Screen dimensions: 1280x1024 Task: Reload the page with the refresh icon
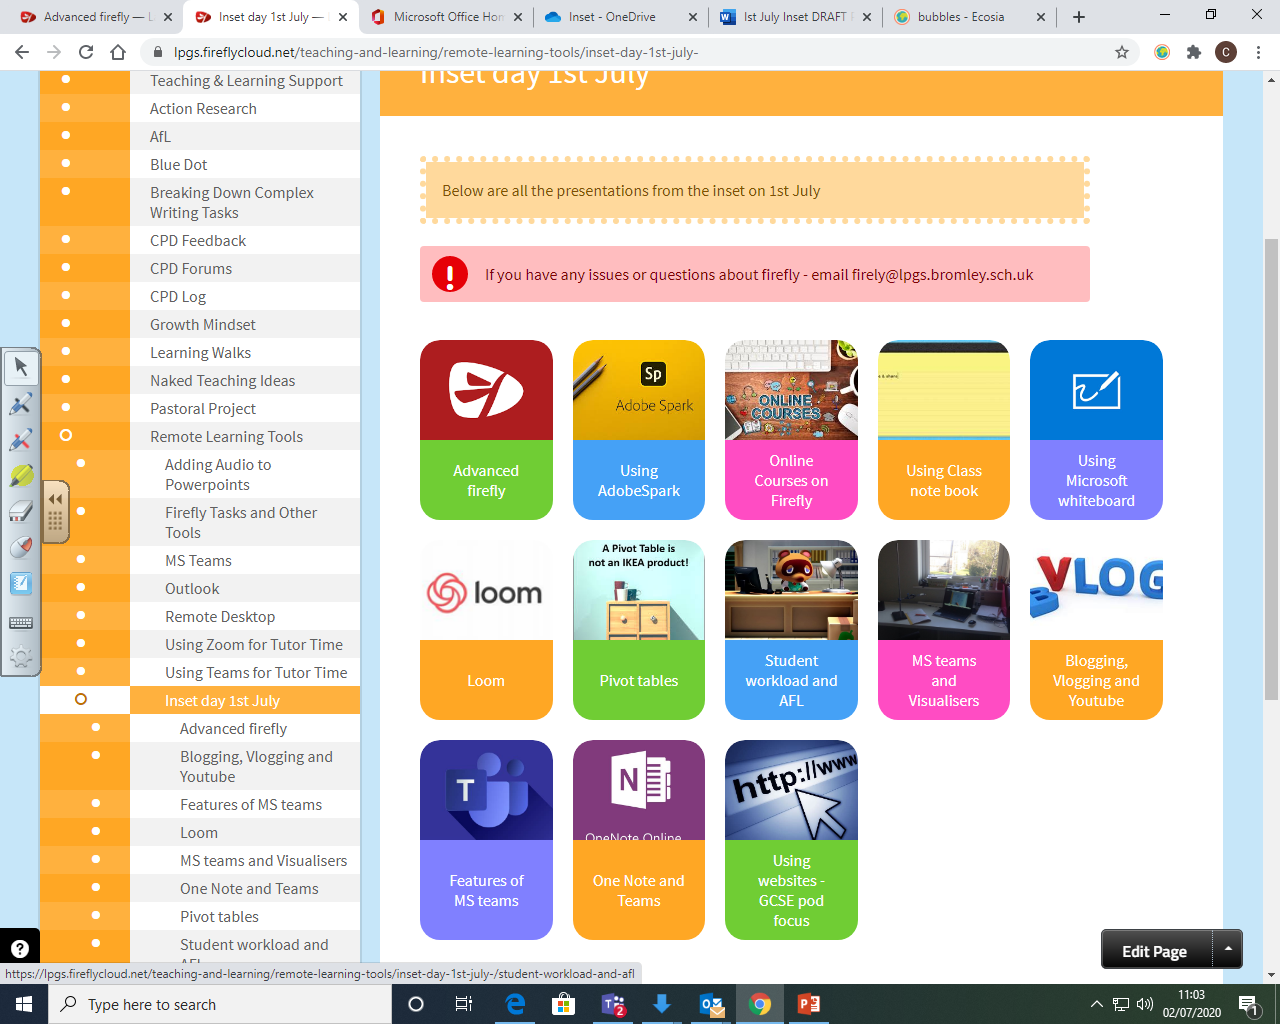pos(86,52)
